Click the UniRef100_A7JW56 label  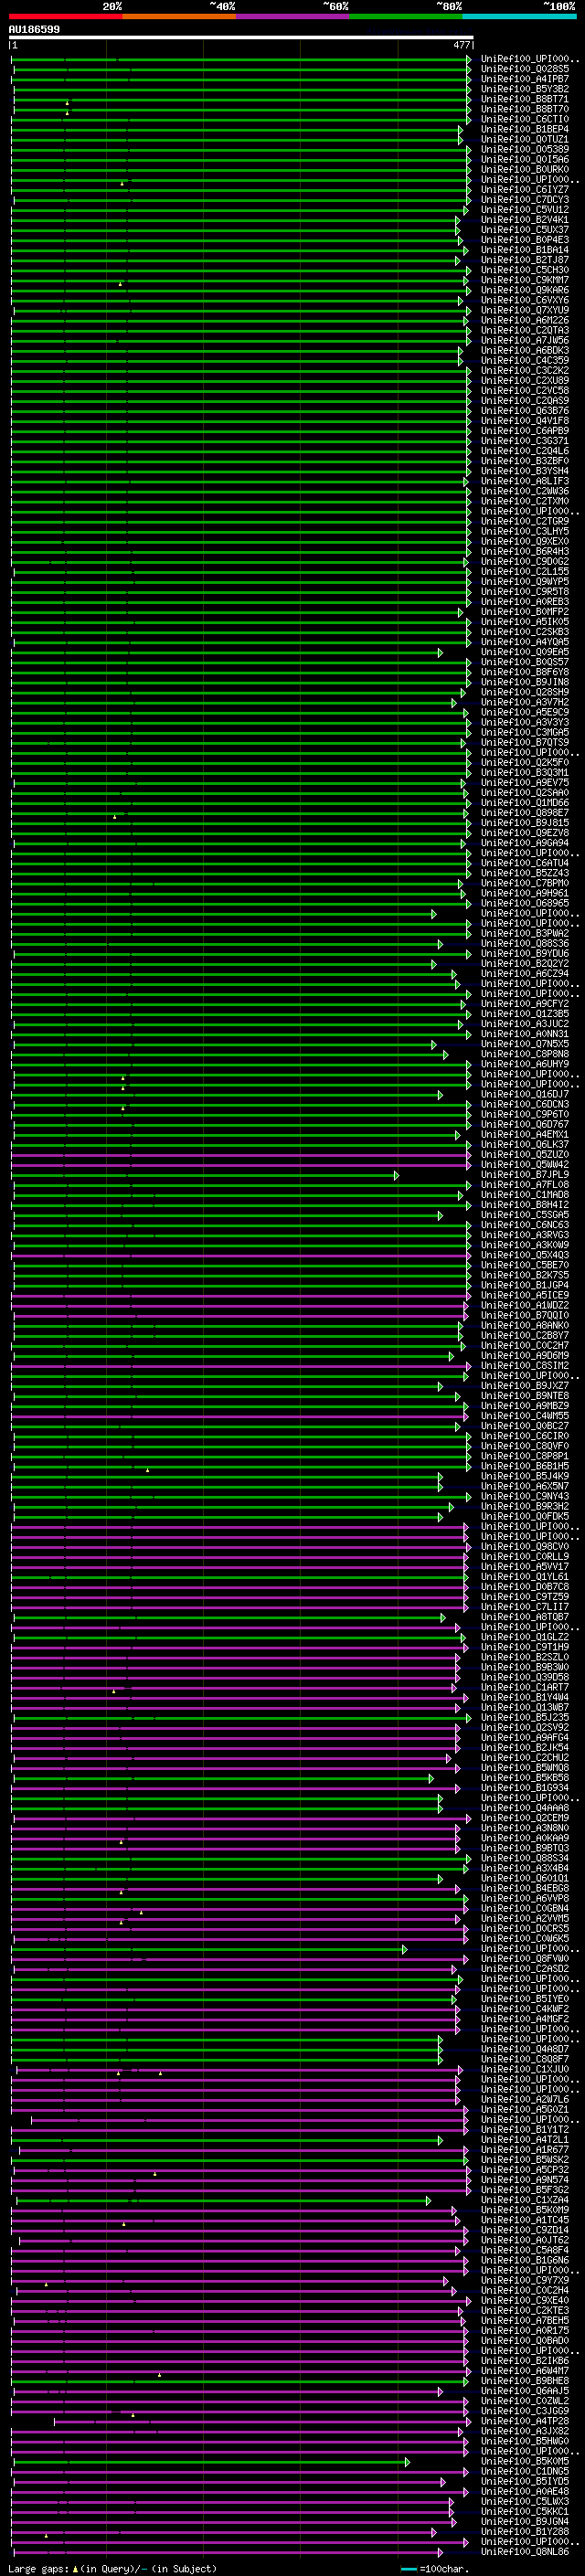[x=525, y=340]
